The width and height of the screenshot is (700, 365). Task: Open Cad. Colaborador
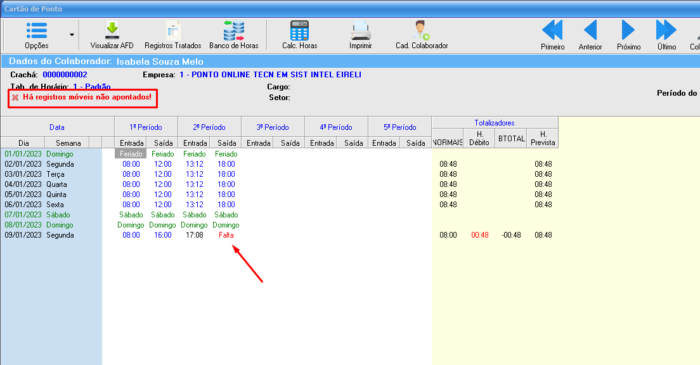point(421,35)
